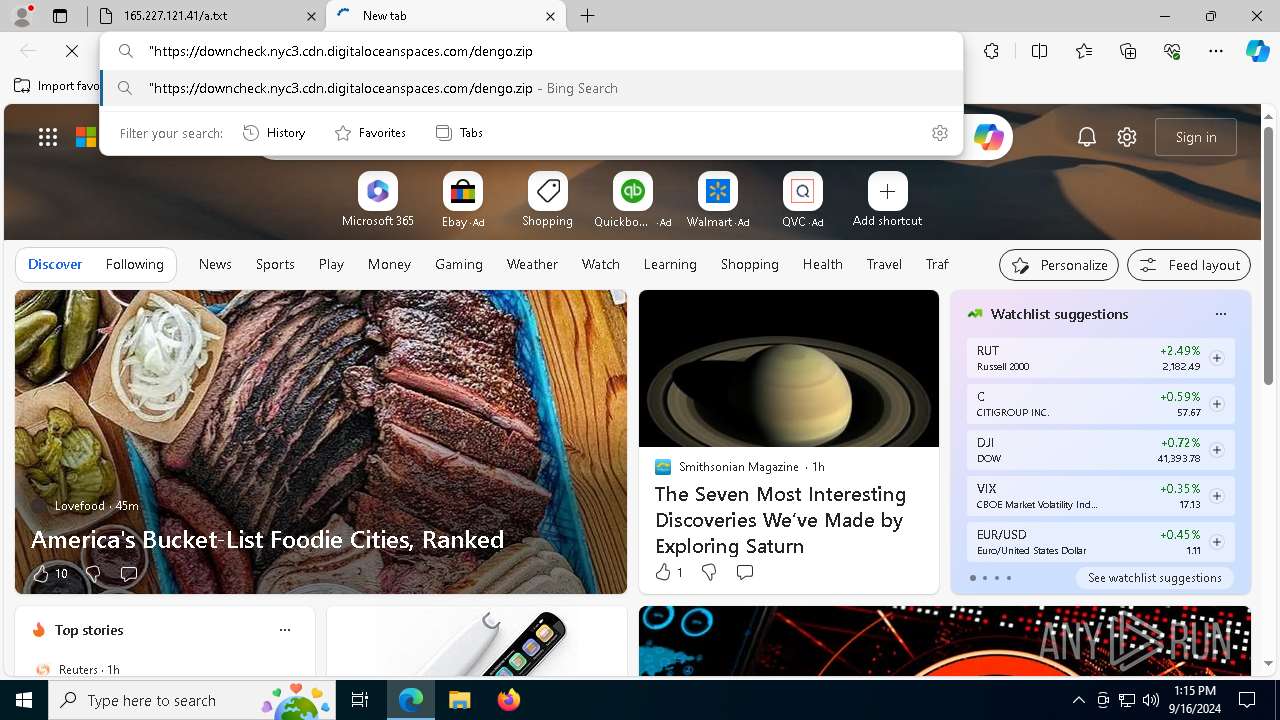The width and height of the screenshot is (1280, 720).
Task: Add RUT Russell 2000 to watchlist
Action: coord(1217,358)
